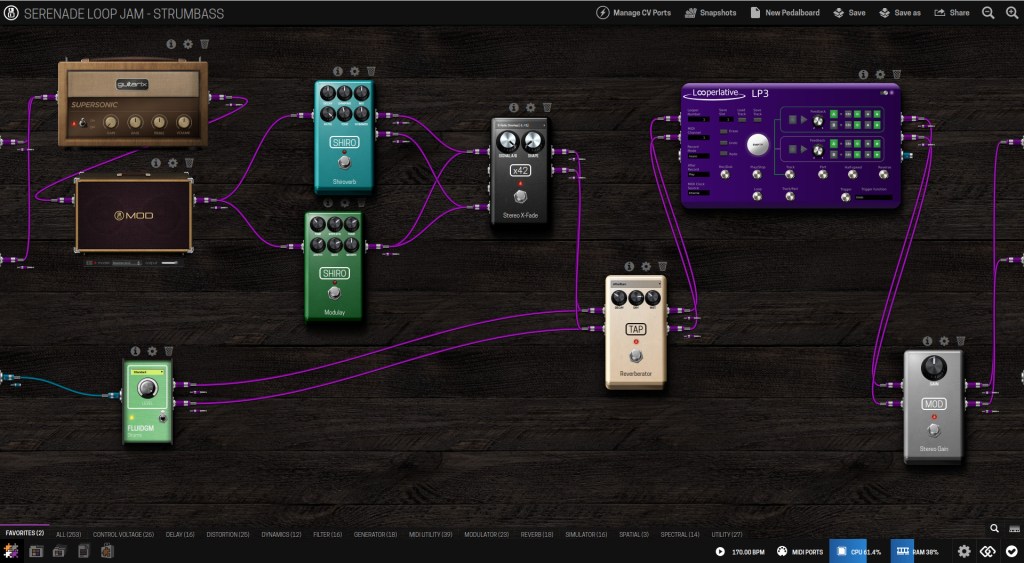Toggle the Stereo X-Fade footswitch
Image resolution: width=1024 pixels, height=563 pixels.
pos(520,197)
